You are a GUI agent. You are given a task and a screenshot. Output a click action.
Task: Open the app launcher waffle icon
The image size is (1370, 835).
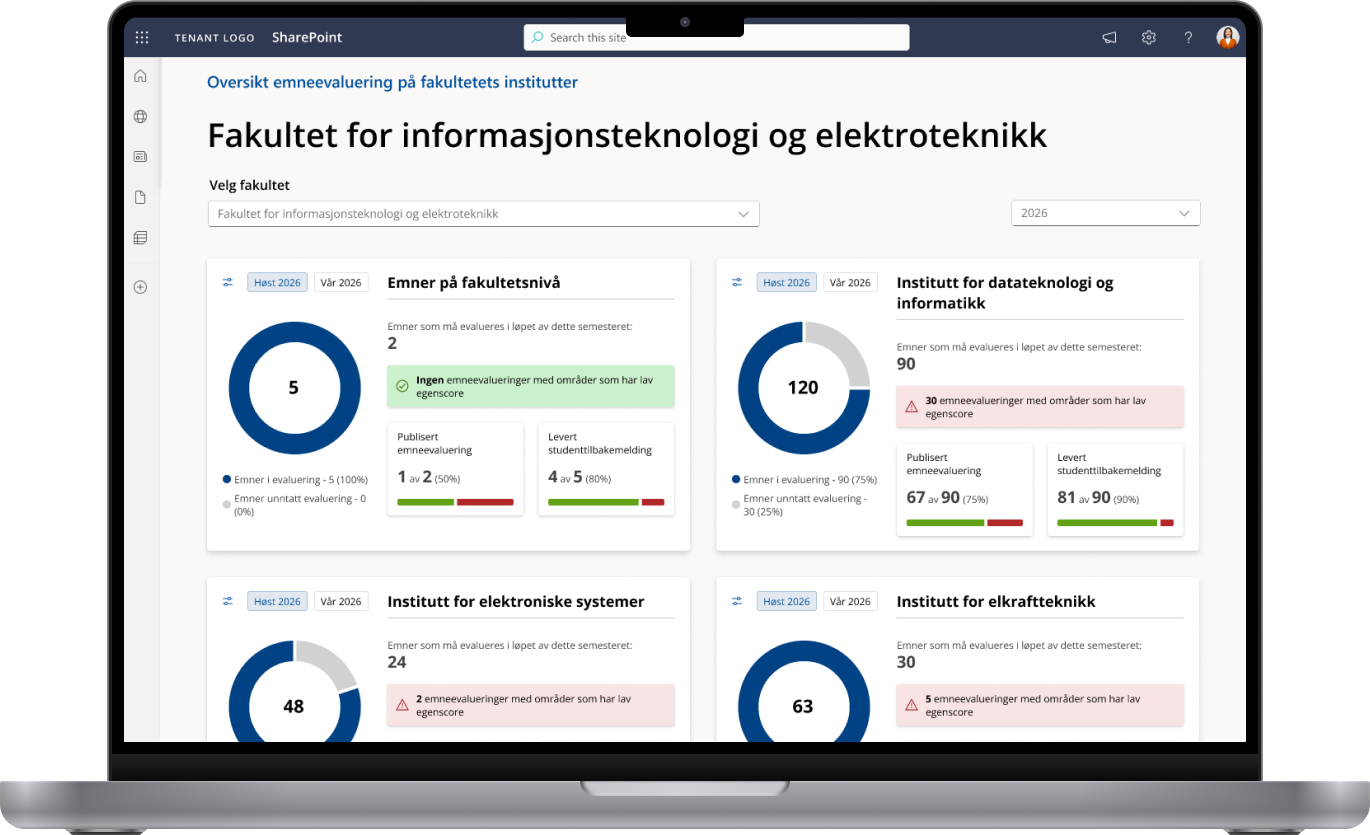pos(141,37)
